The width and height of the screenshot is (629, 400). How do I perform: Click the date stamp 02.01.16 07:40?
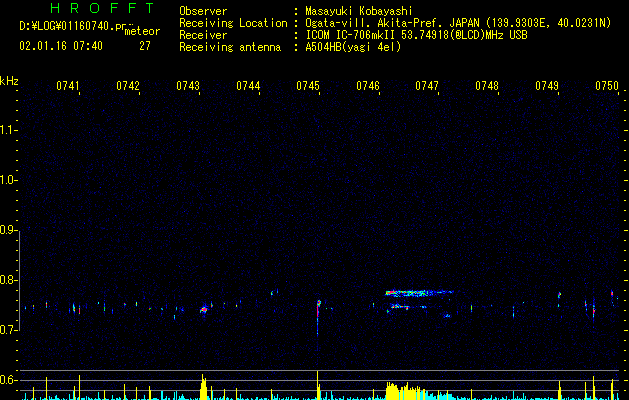pos(61,46)
